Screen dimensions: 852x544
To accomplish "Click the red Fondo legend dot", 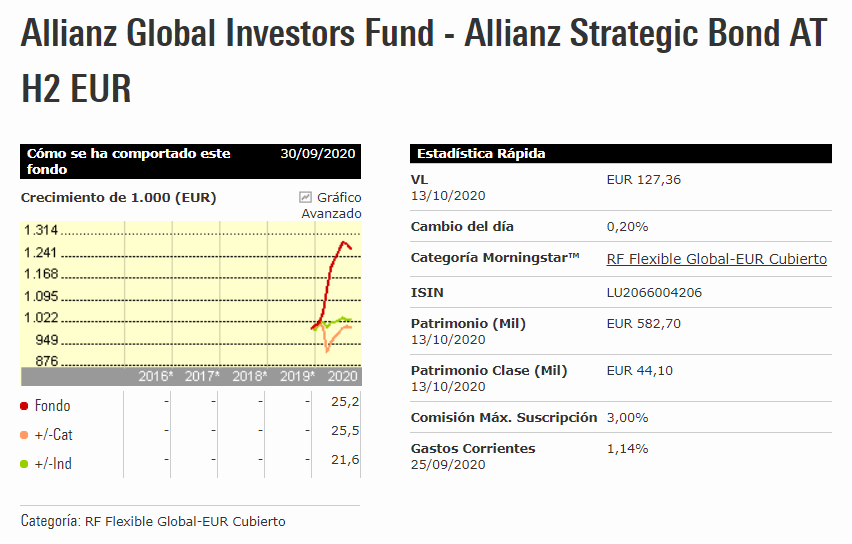I will tap(24, 406).
